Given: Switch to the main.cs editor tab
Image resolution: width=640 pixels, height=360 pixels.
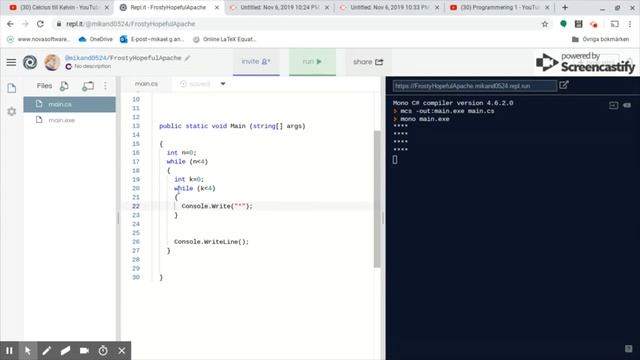Looking at the screenshot, I should pos(146,84).
